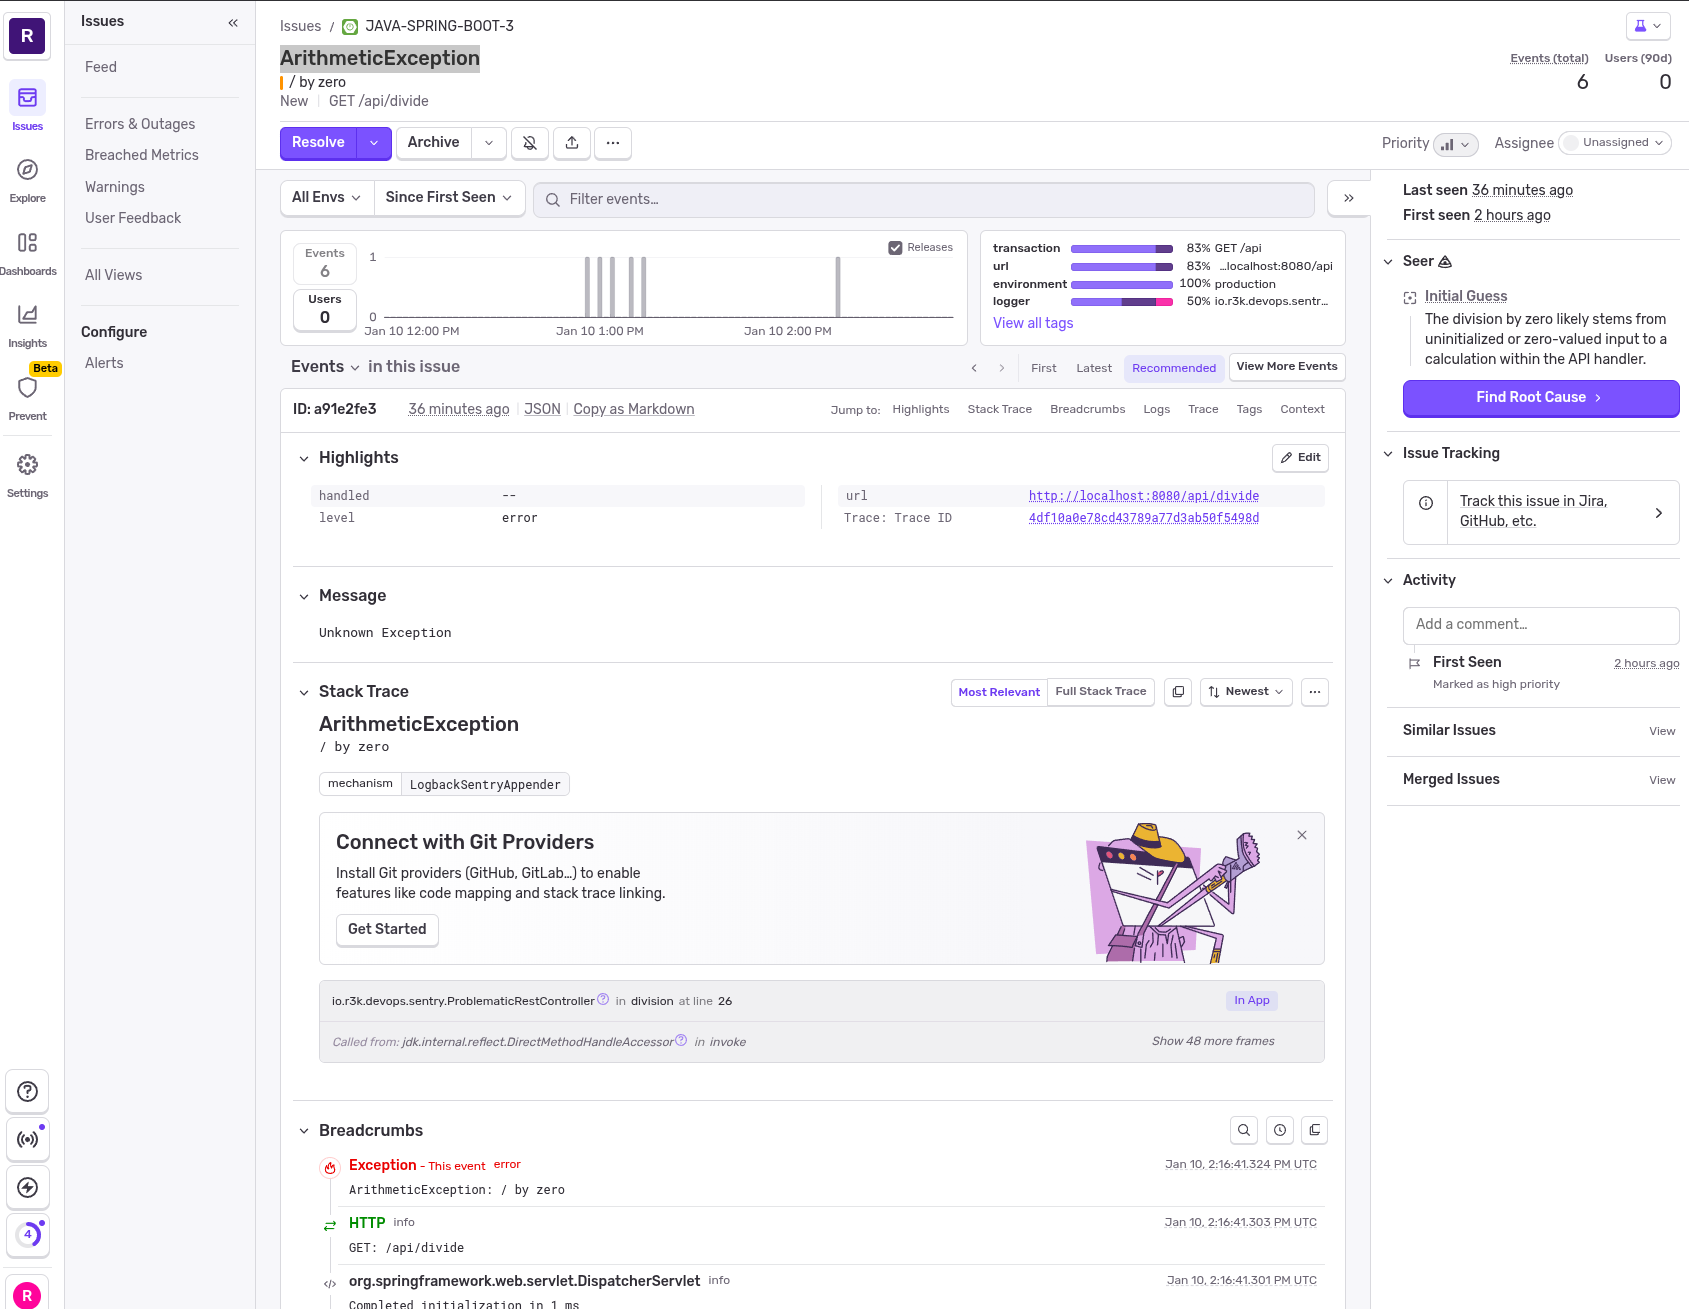This screenshot has height=1309, width=1689.
Task: Open the All Envs dropdown
Action: pos(326,198)
